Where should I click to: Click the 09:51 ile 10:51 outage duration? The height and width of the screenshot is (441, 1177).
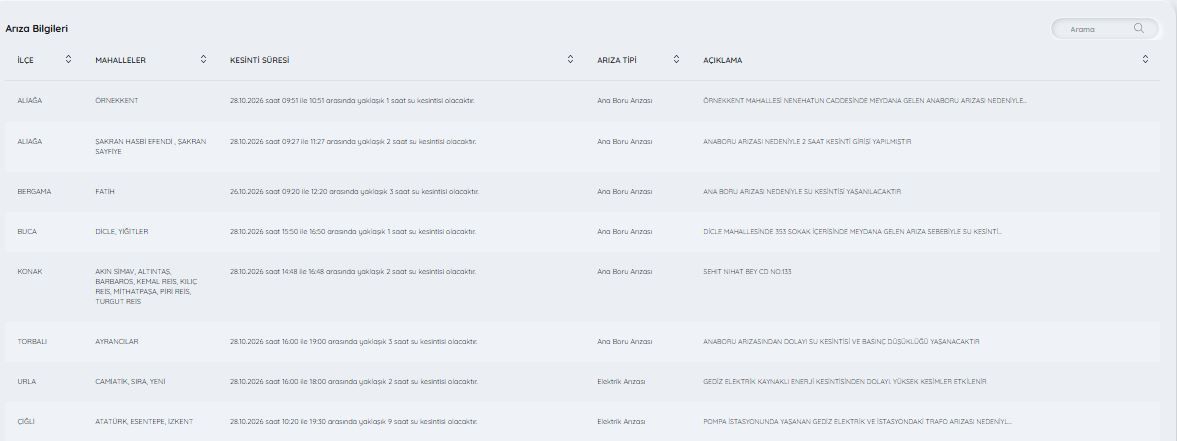(352, 100)
